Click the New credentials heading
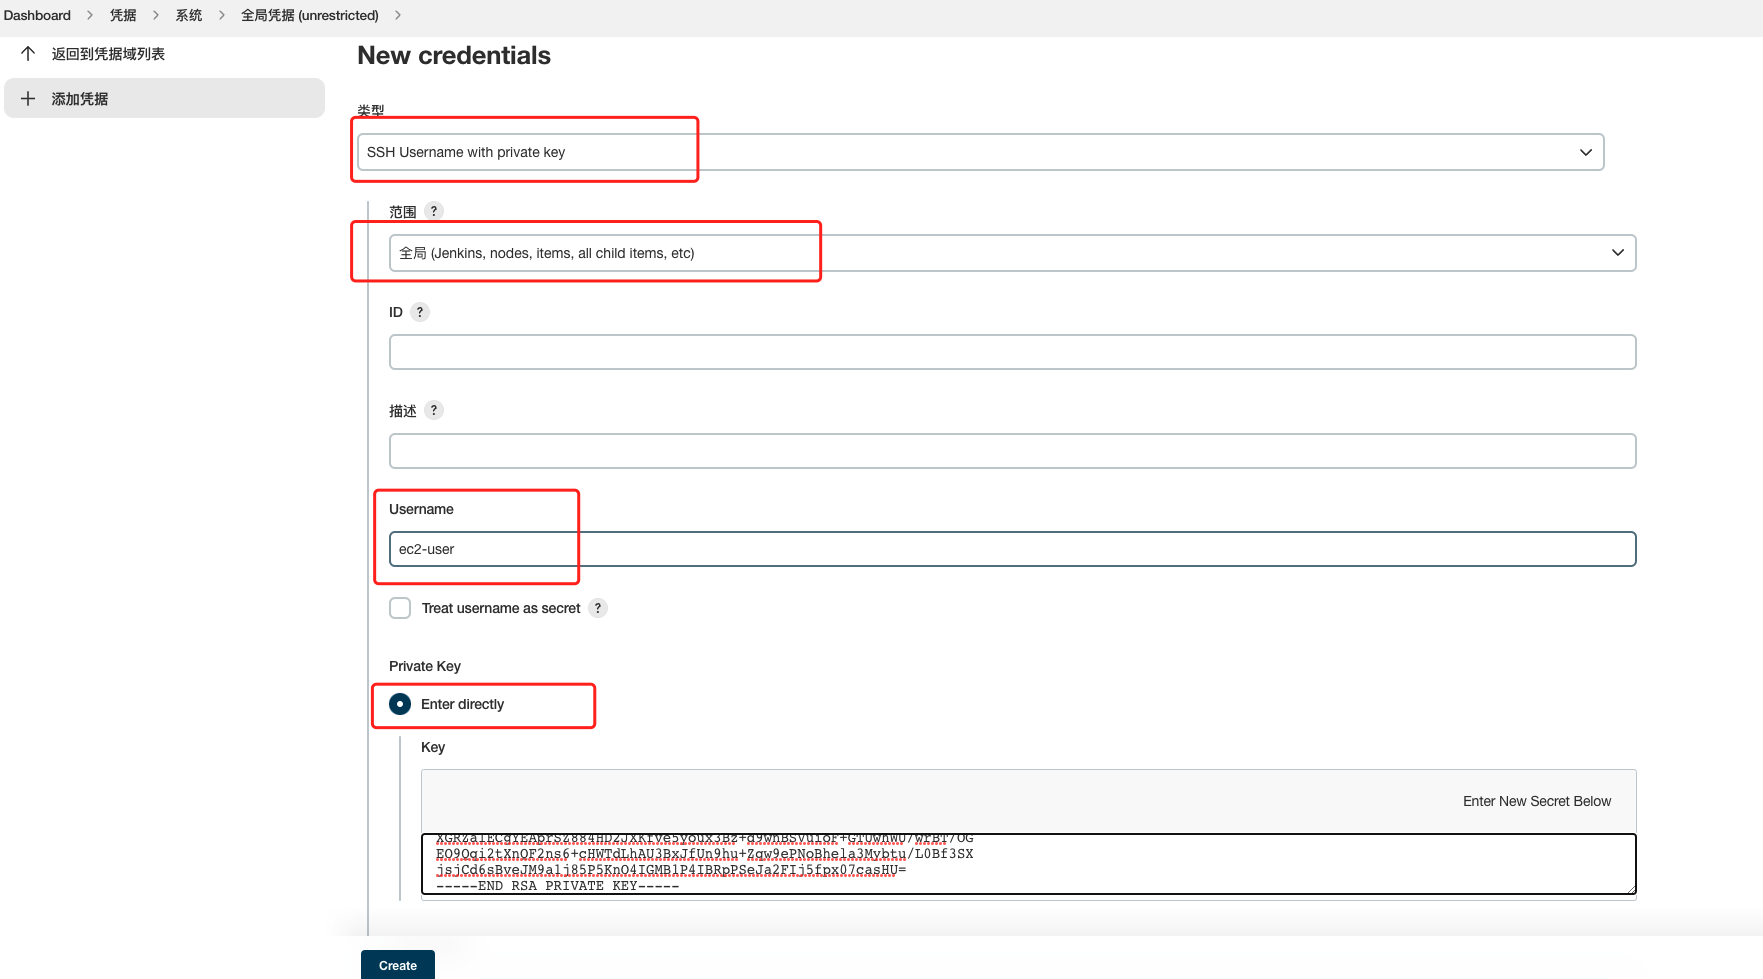The image size is (1763, 979). [x=454, y=55]
